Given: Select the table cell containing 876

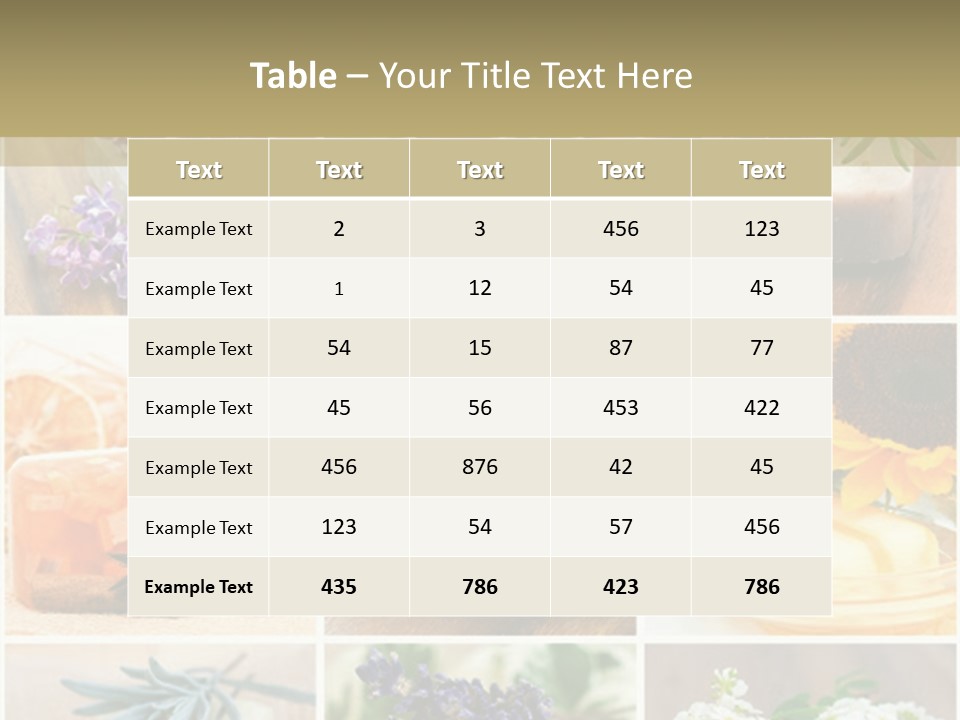Looking at the screenshot, I should [x=480, y=467].
